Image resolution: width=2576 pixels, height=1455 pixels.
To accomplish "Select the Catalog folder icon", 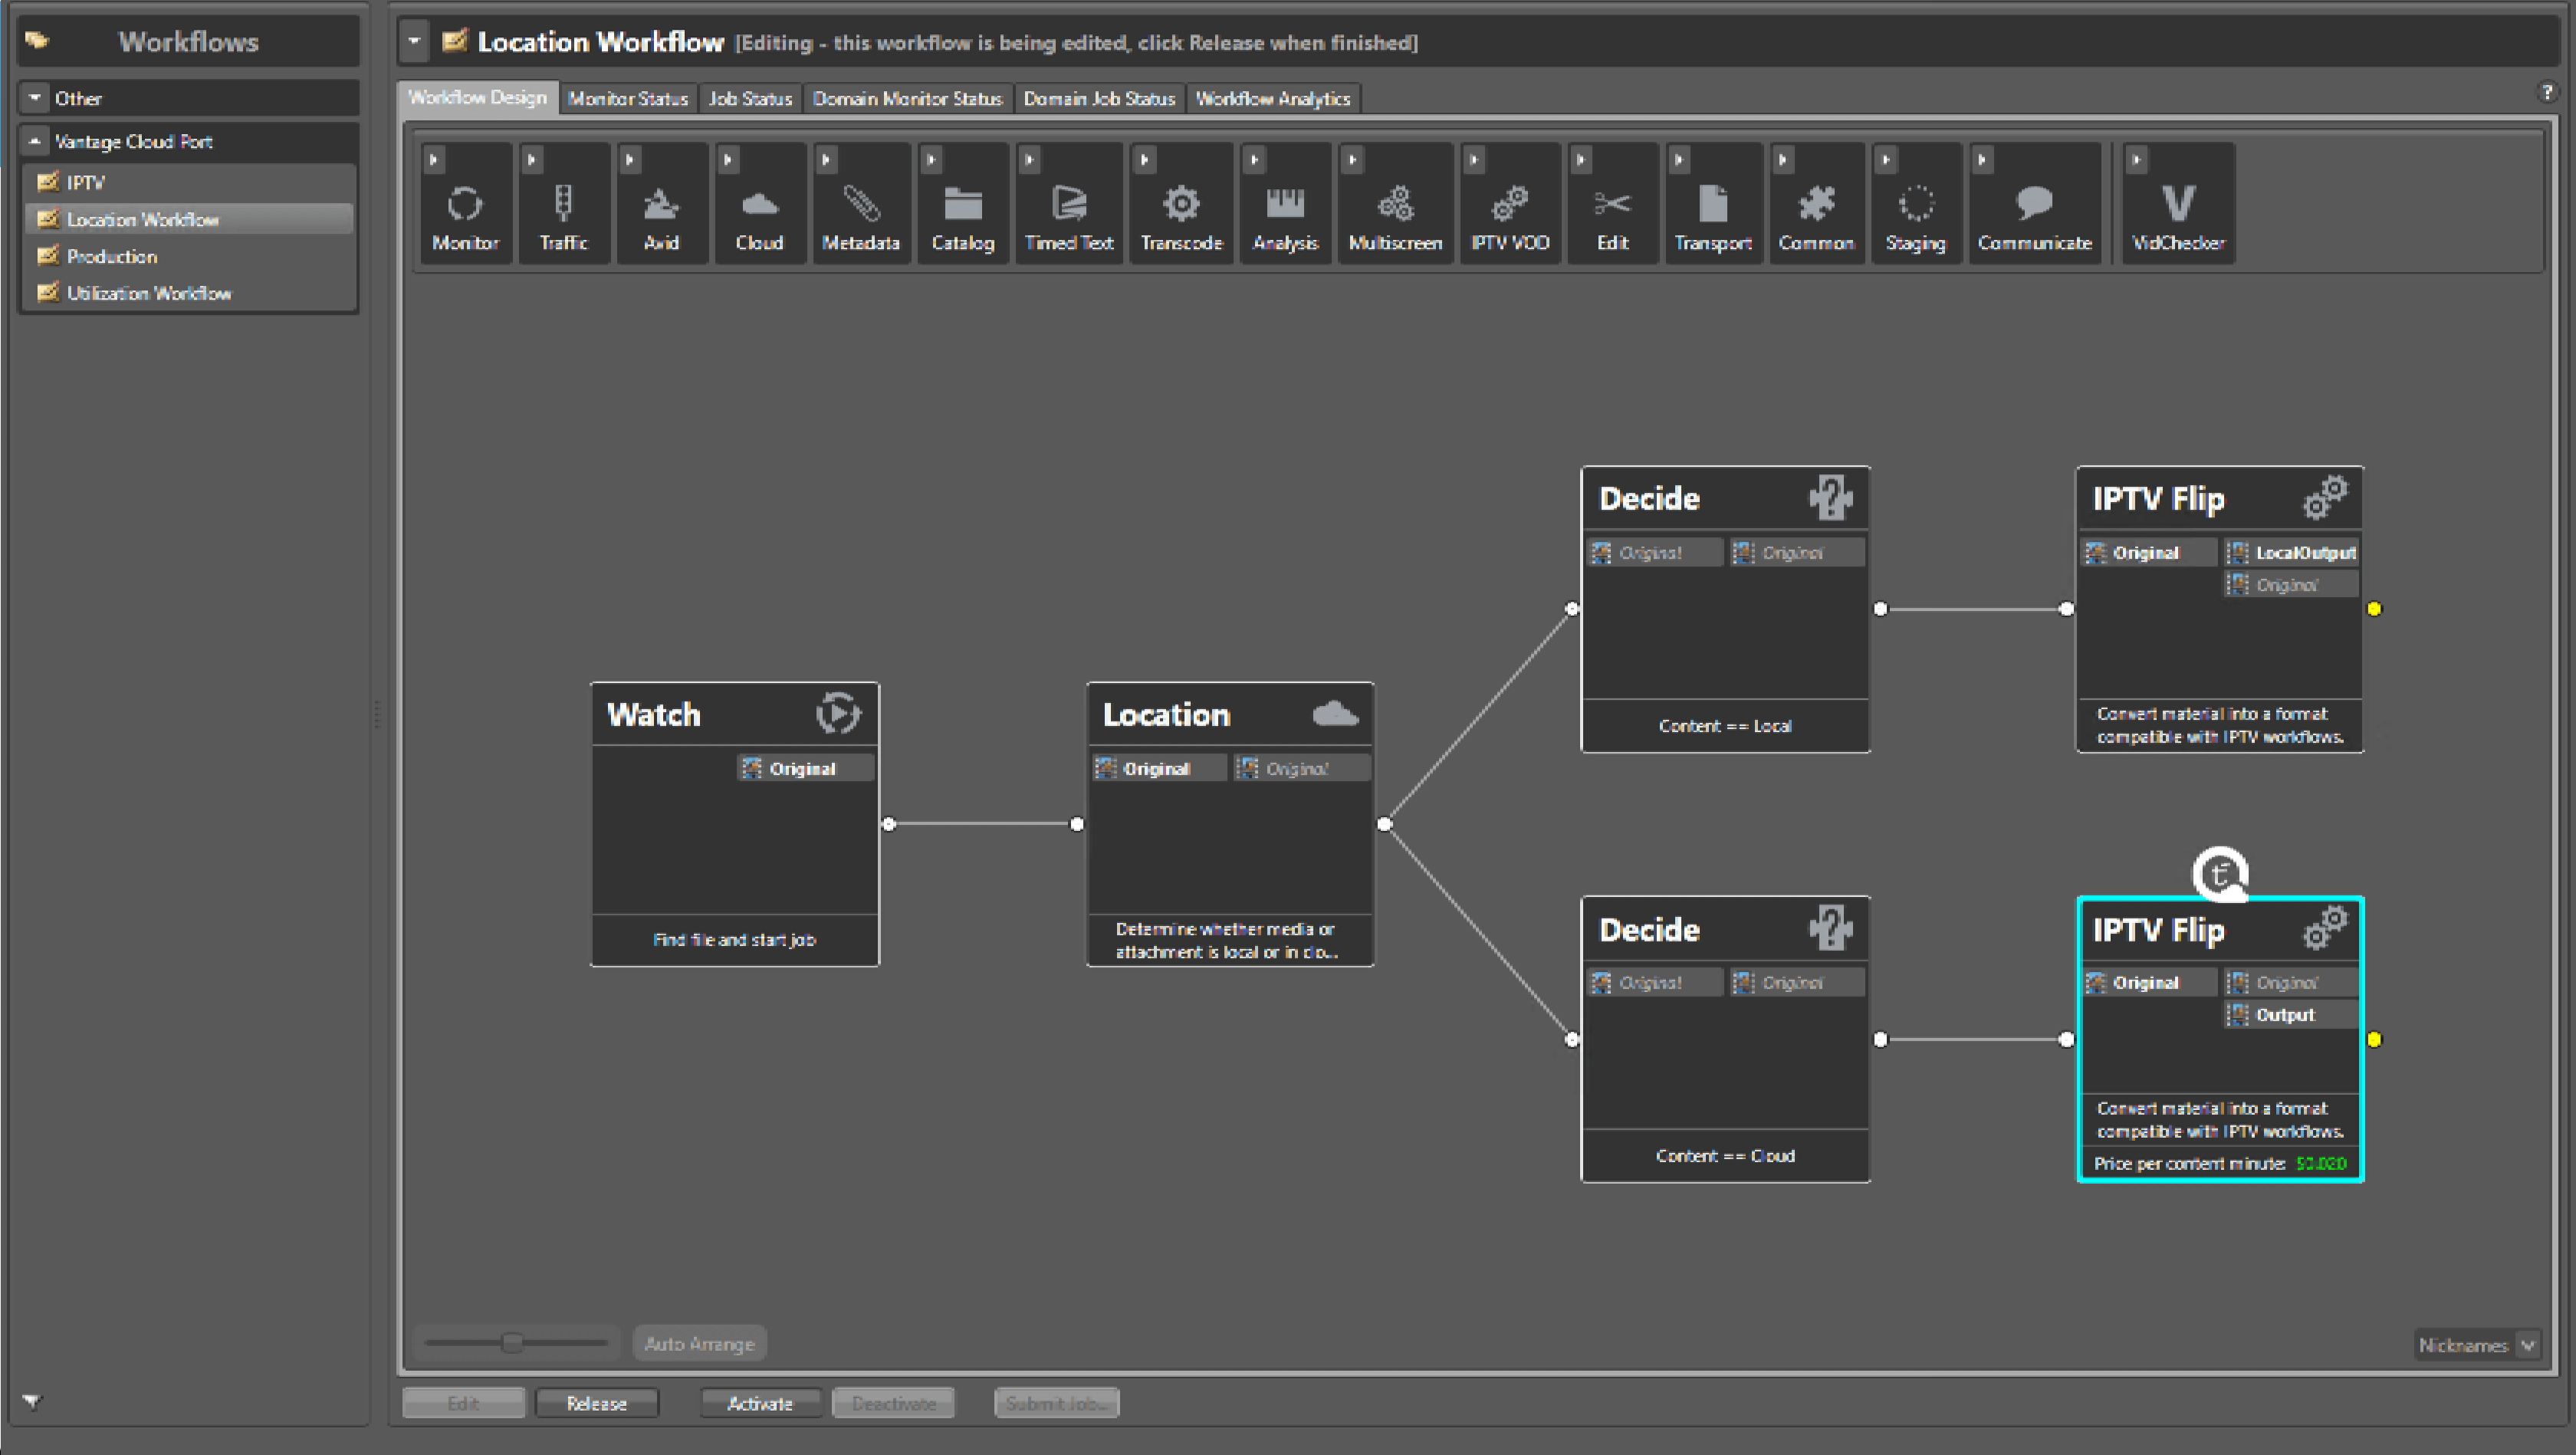I will click(963, 204).
